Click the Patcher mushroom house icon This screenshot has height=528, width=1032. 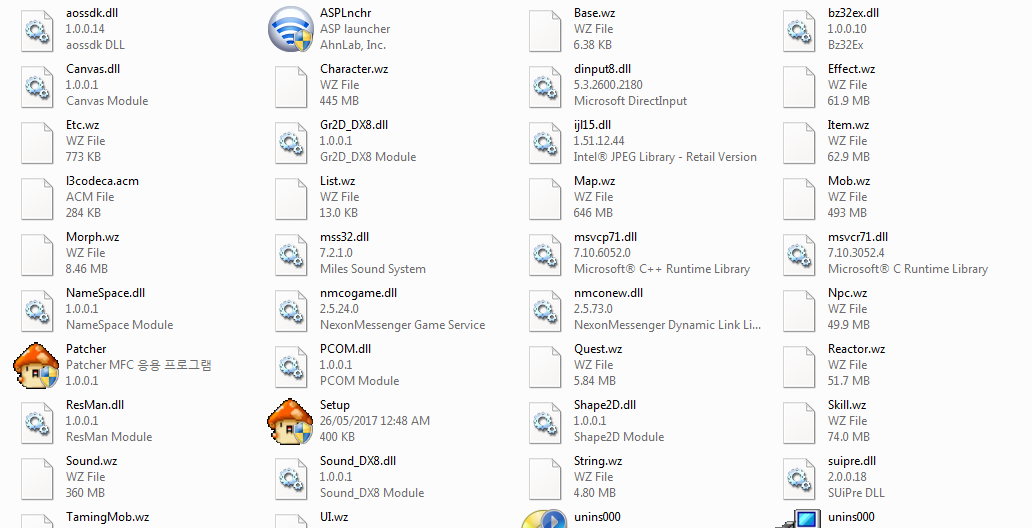[x=37, y=365]
